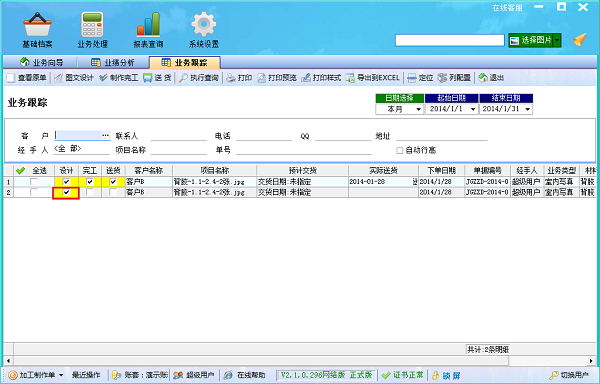Select the 业务跟踪 tab
This screenshot has width=600, height=384.
[x=185, y=62]
